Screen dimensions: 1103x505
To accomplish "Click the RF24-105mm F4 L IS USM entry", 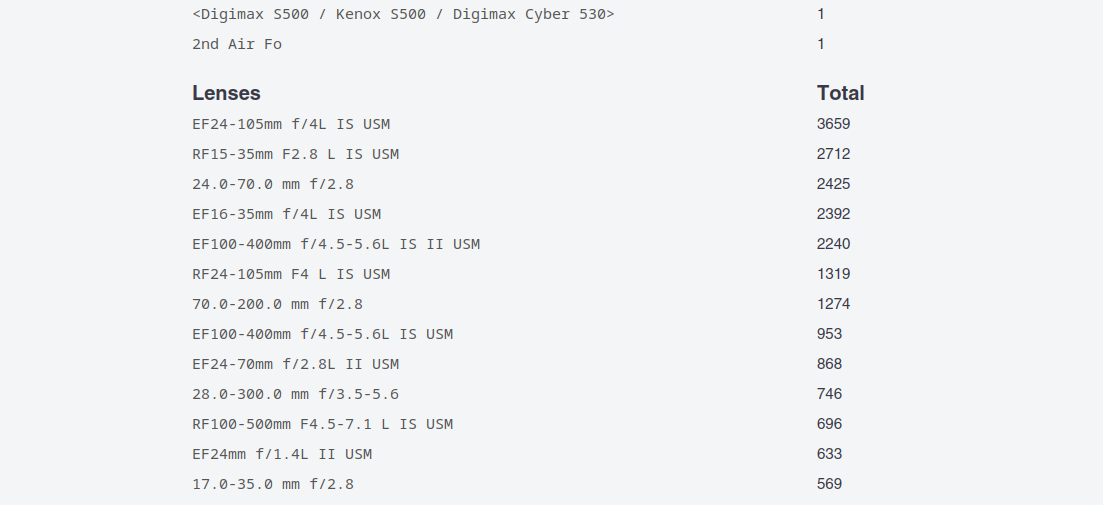I will point(291,274).
